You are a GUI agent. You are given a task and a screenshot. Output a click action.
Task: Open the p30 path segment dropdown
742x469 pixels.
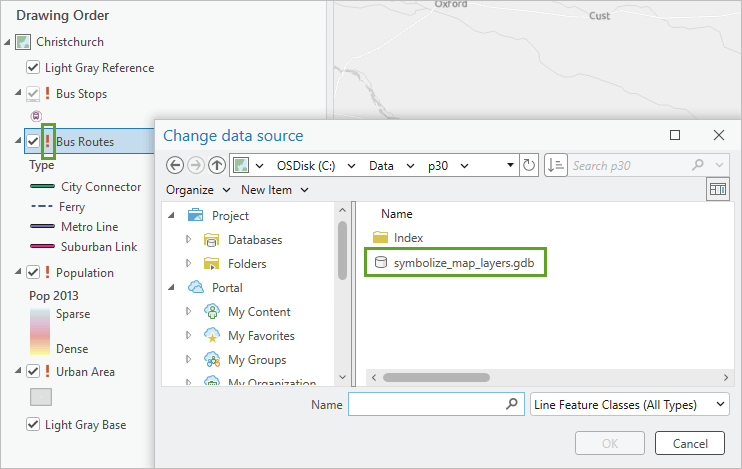point(464,166)
